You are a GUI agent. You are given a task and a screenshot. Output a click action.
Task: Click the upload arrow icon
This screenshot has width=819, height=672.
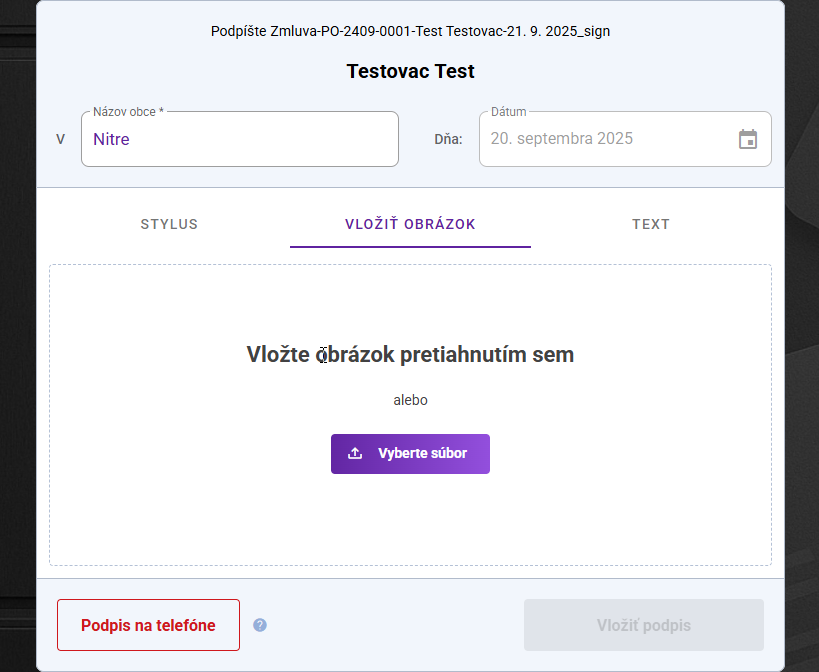click(355, 453)
